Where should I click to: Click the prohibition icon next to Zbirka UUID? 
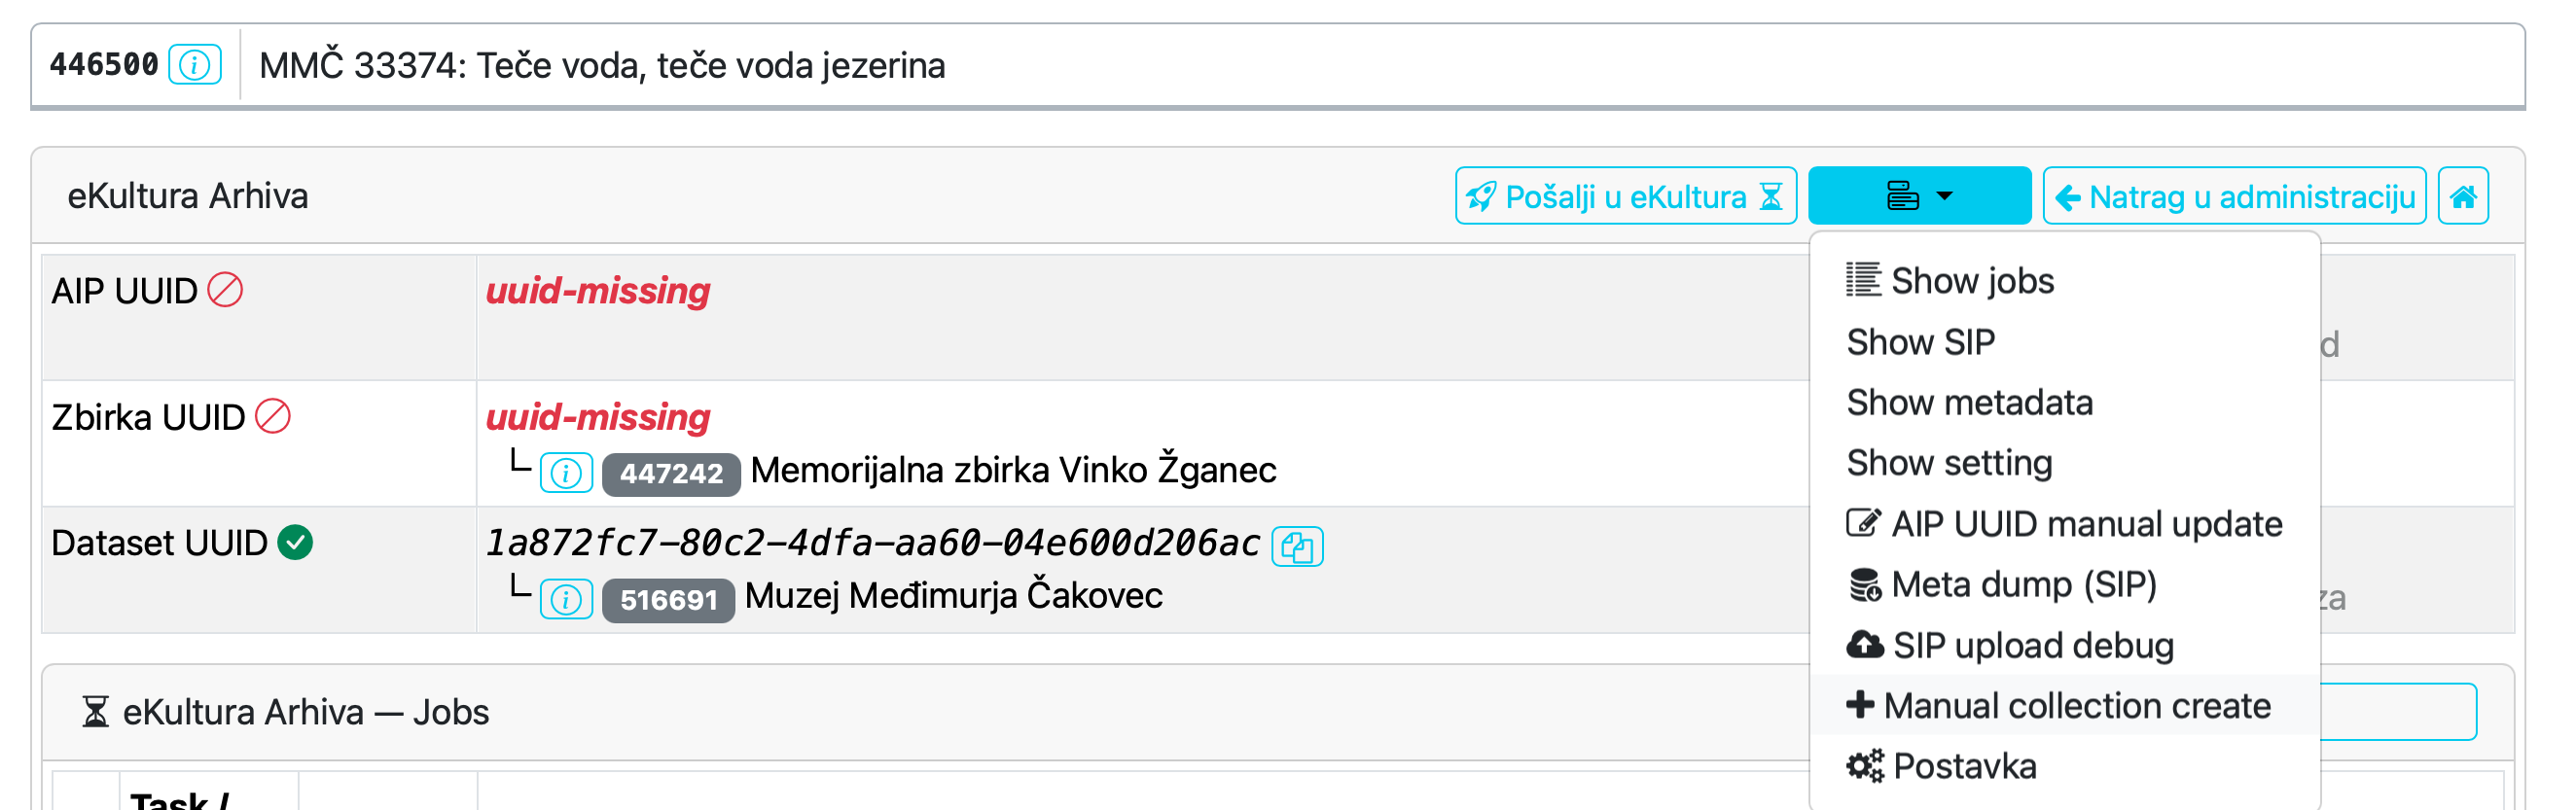[x=274, y=418]
